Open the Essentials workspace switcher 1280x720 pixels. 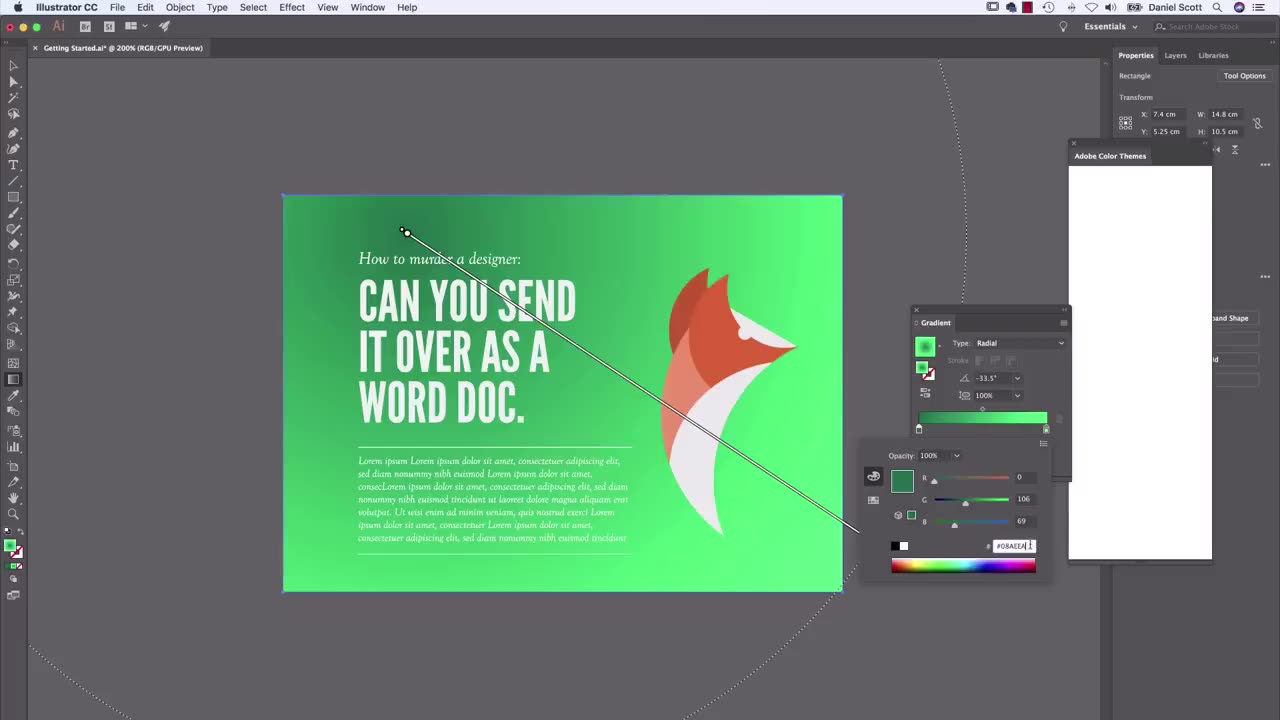click(x=1111, y=26)
